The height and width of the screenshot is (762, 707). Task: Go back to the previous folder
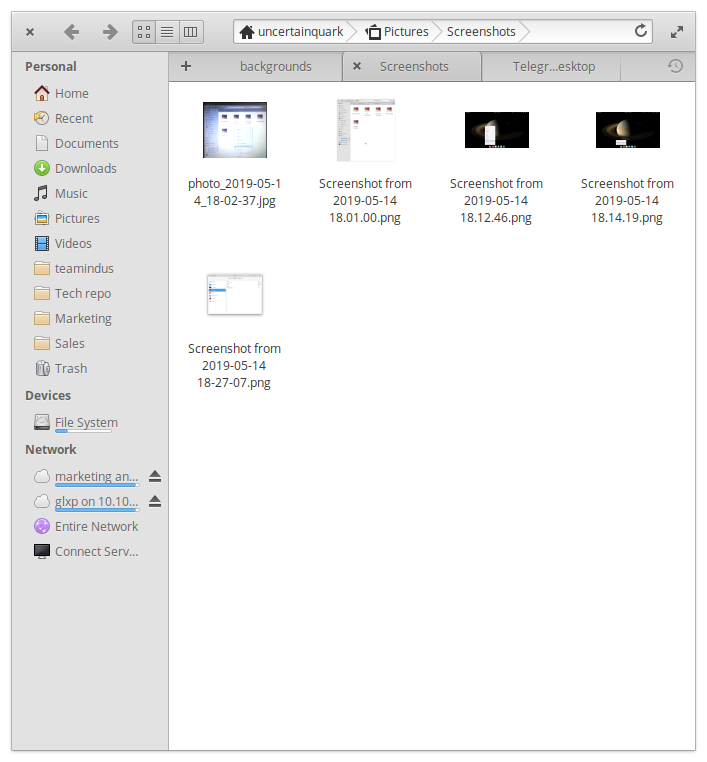pyautogui.click(x=71, y=32)
